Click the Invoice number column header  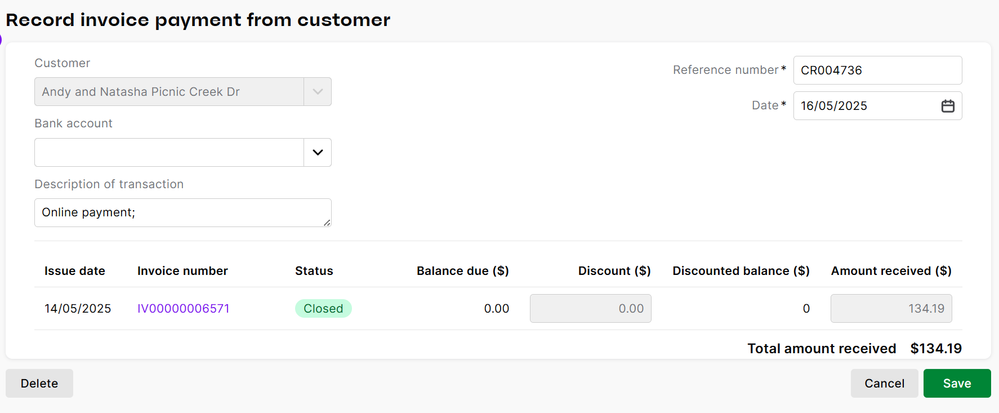point(182,271)
